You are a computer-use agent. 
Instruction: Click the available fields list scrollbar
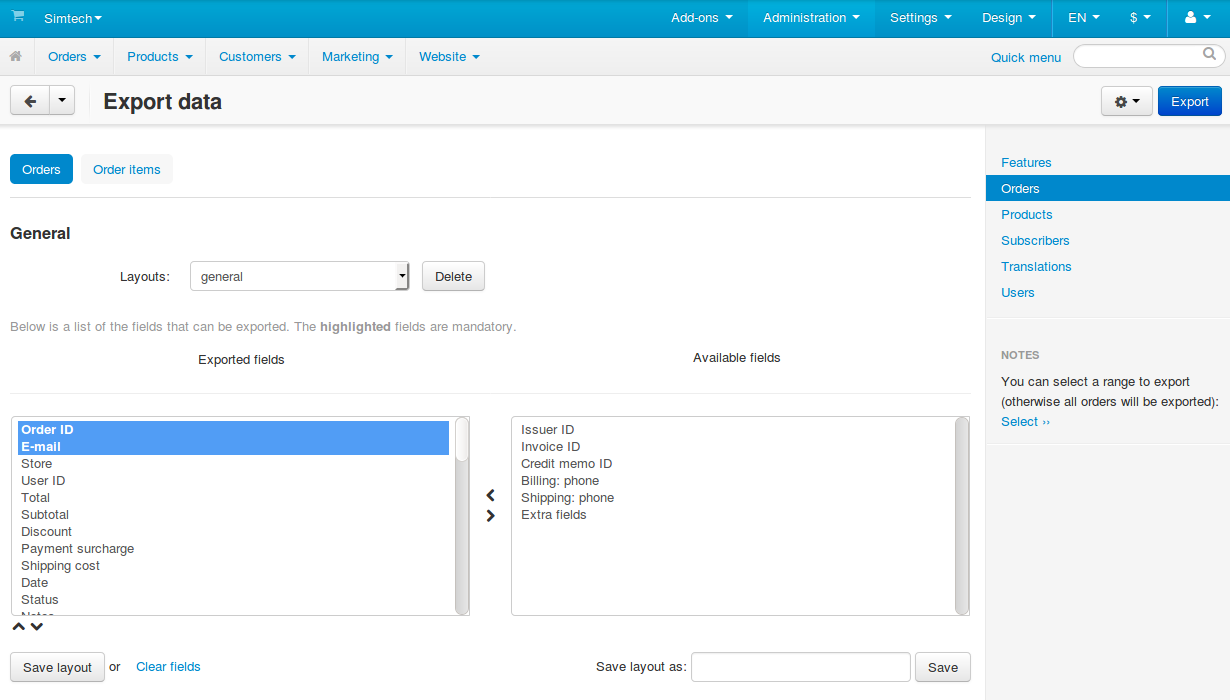tap(962, 515)
